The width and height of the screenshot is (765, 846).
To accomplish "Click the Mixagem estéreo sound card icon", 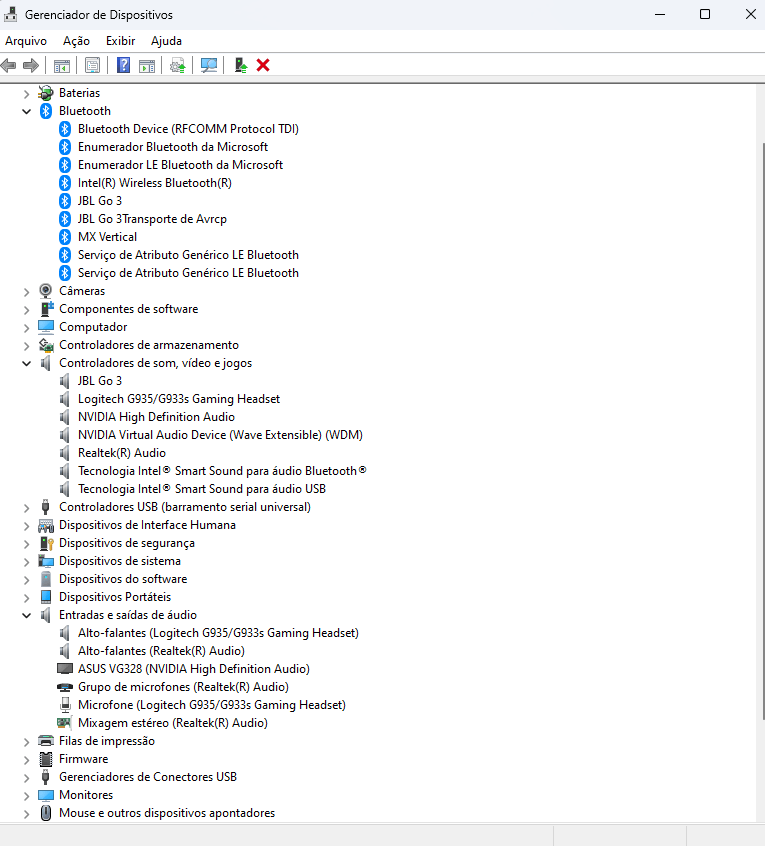I will pyautogui.click(x=65, y=723).
